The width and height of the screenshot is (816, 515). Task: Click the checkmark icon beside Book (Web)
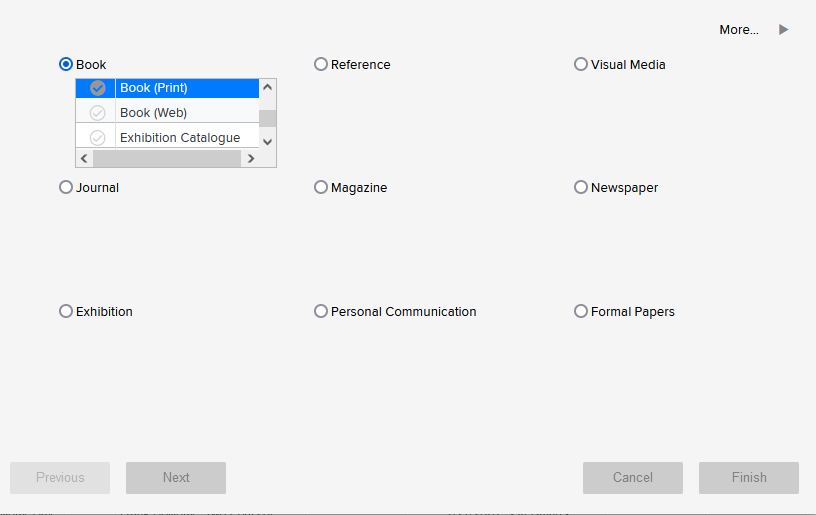97,113
